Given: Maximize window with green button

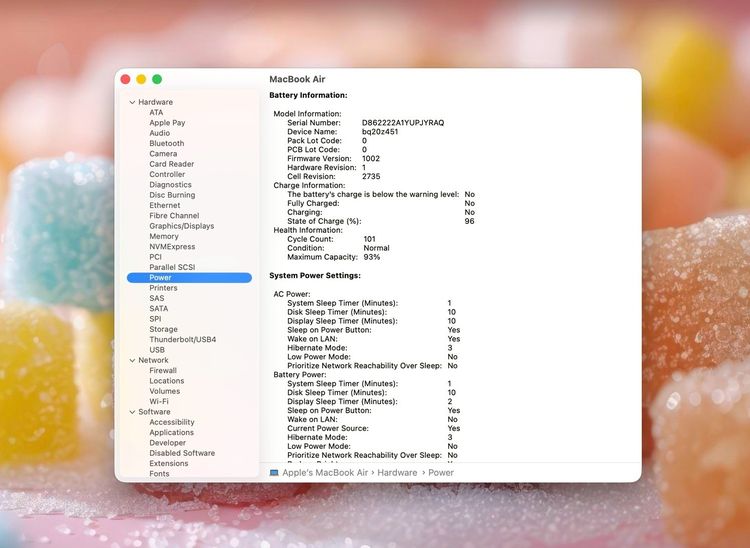Looking at the screenshot, I should click(x=157, y=79).
